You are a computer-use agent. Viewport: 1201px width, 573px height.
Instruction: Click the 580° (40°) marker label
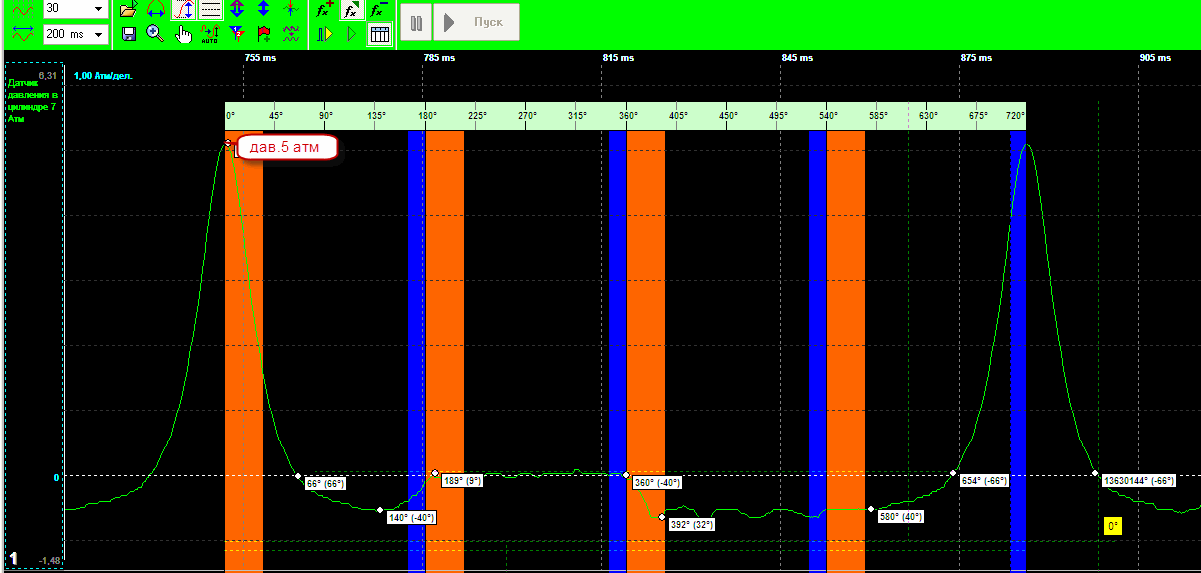click(x=901, y=518)
